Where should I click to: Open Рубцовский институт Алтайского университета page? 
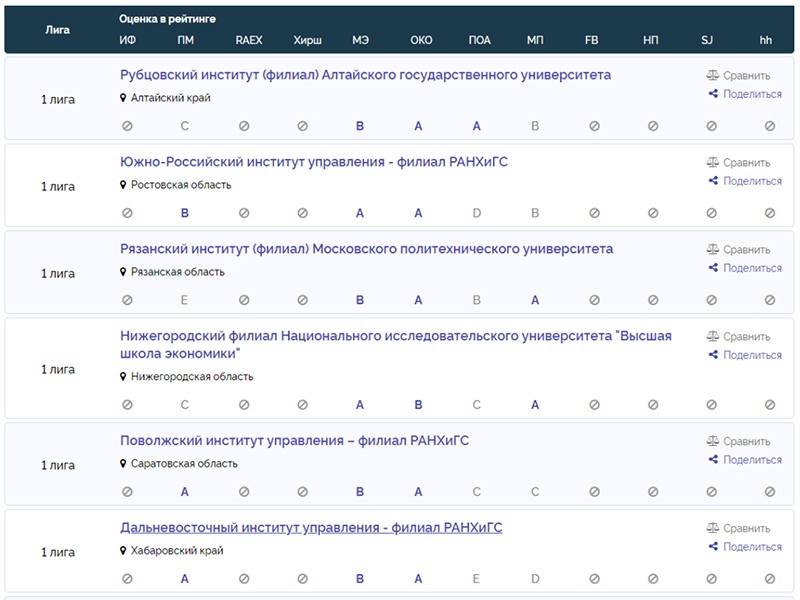coord(365,75)
